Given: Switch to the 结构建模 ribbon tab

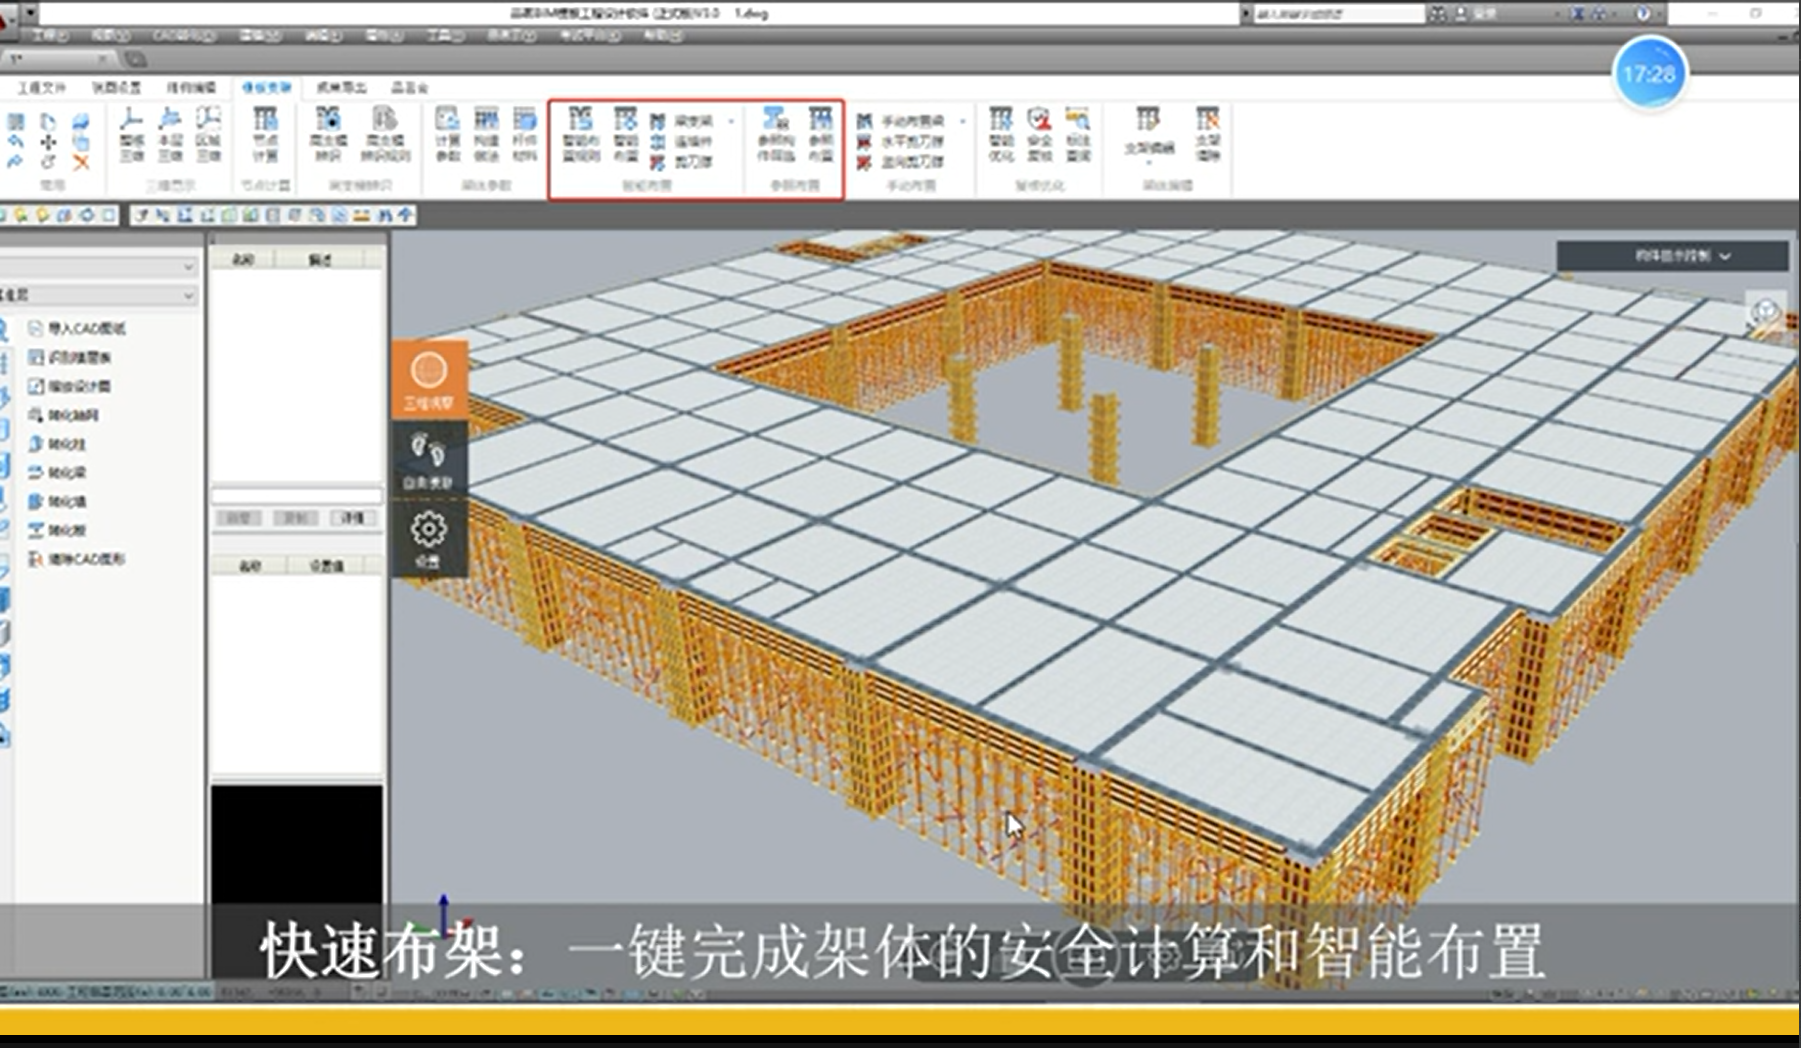Looking at the screenshot, I should coord(191,88).
